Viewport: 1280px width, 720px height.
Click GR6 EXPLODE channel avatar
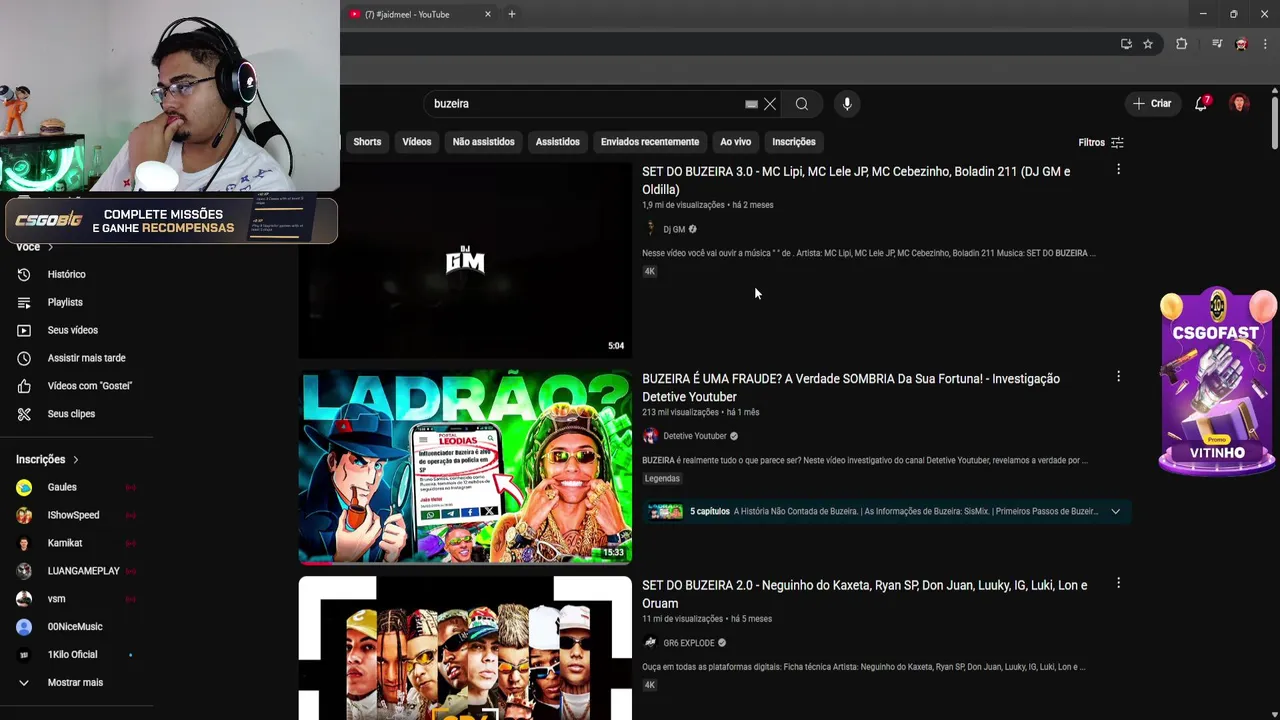pos(650,643)
